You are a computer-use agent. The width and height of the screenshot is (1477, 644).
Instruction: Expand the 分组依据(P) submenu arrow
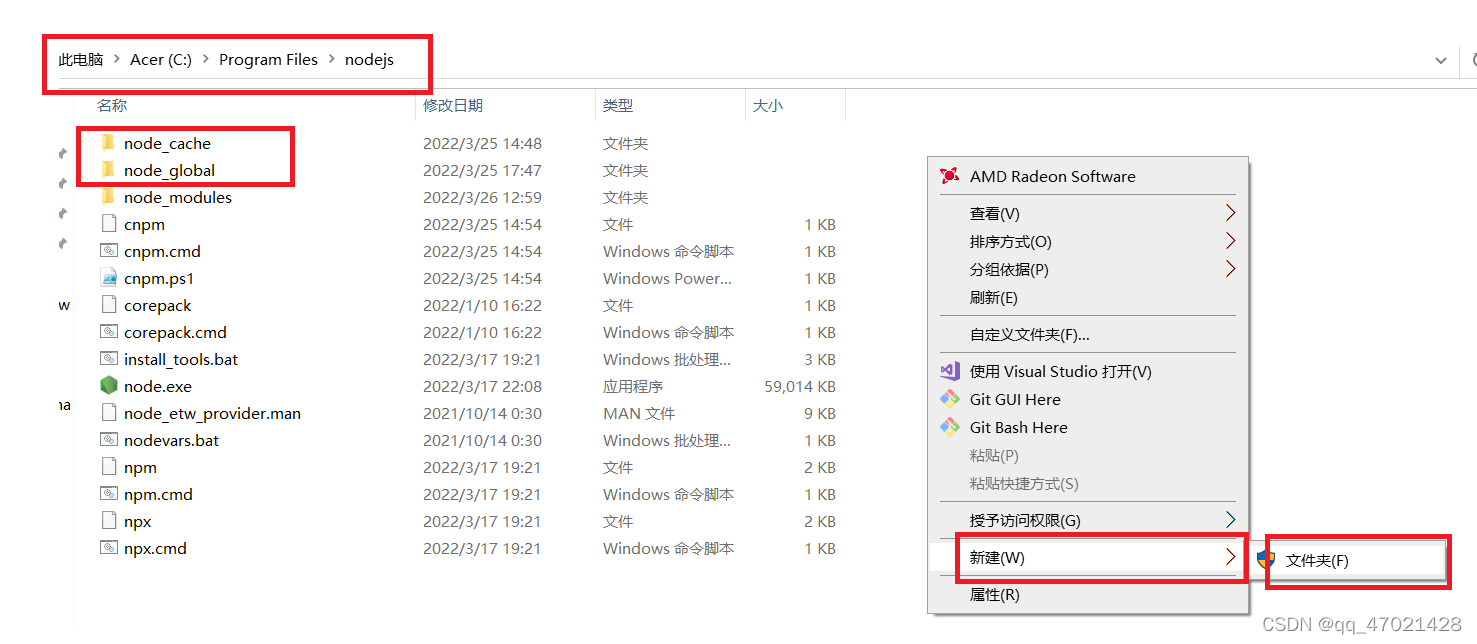pyautogui.click(x=1230, y=269)
